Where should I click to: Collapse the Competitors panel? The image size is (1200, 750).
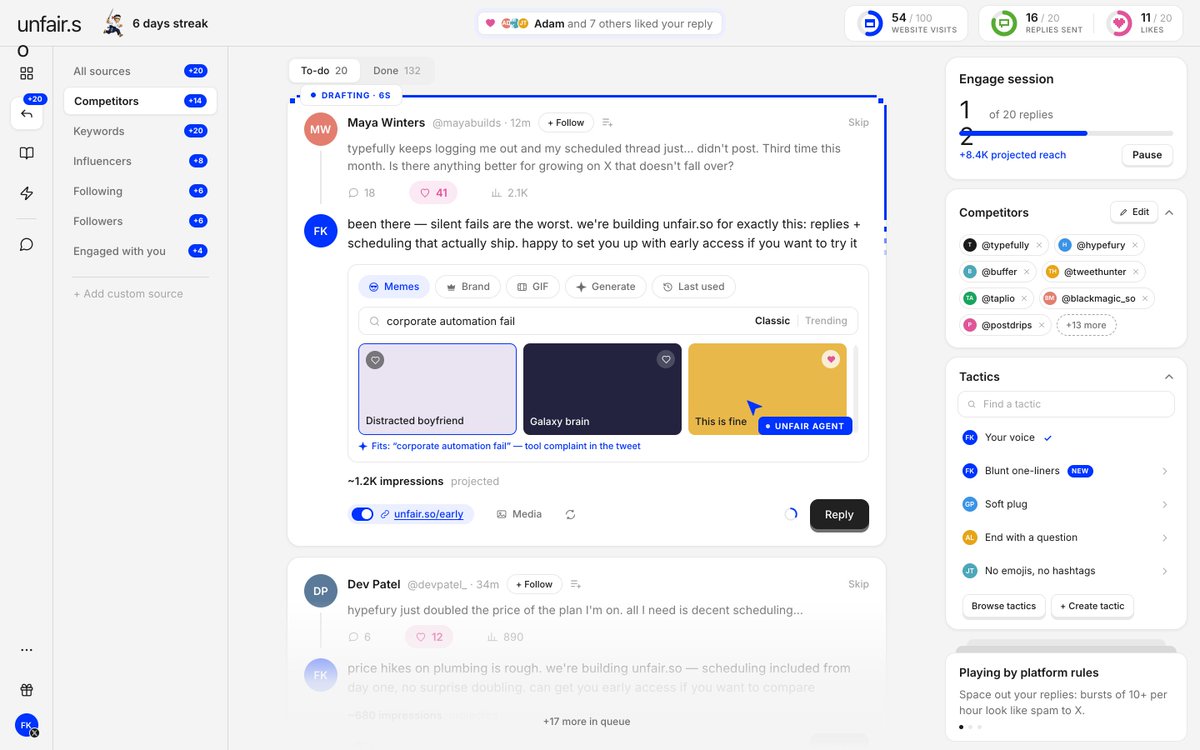point(1169,212)
